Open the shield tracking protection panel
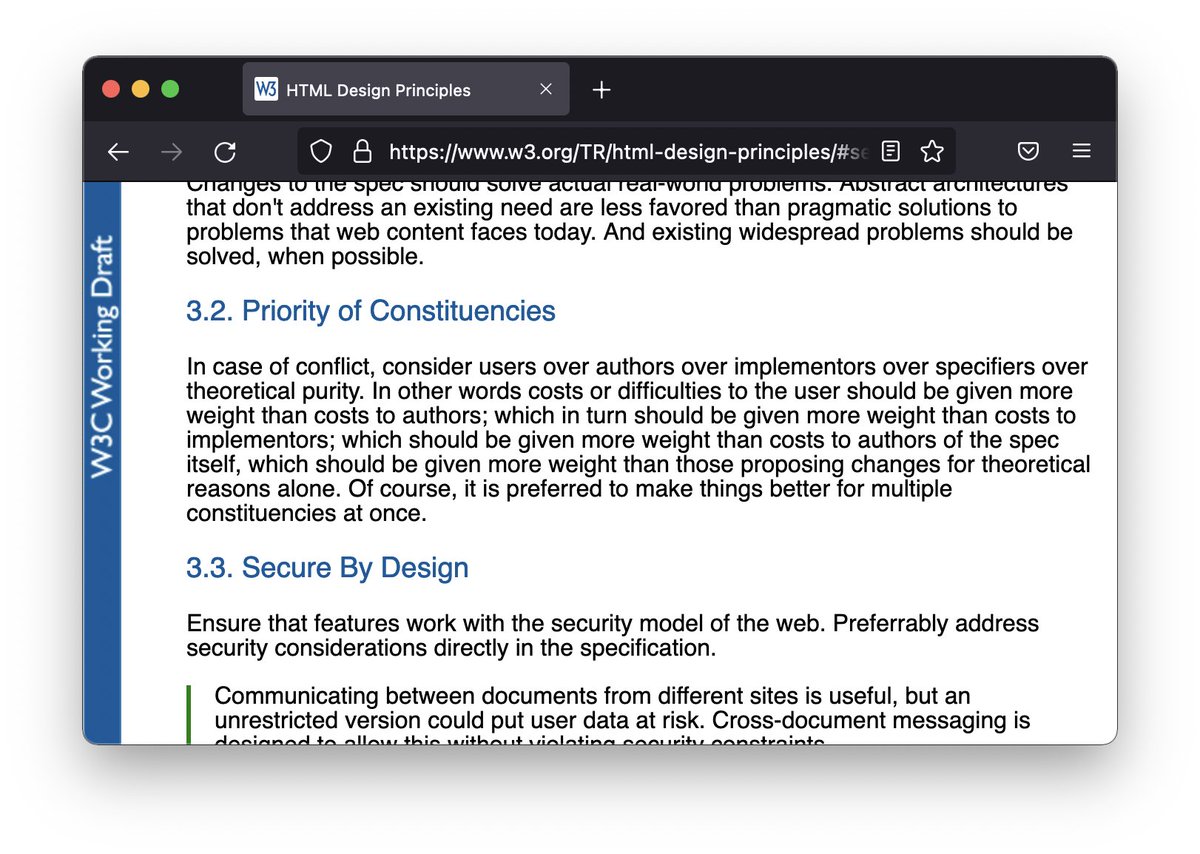This screenshot has width=1200, height=854. (x=320, y=152)
